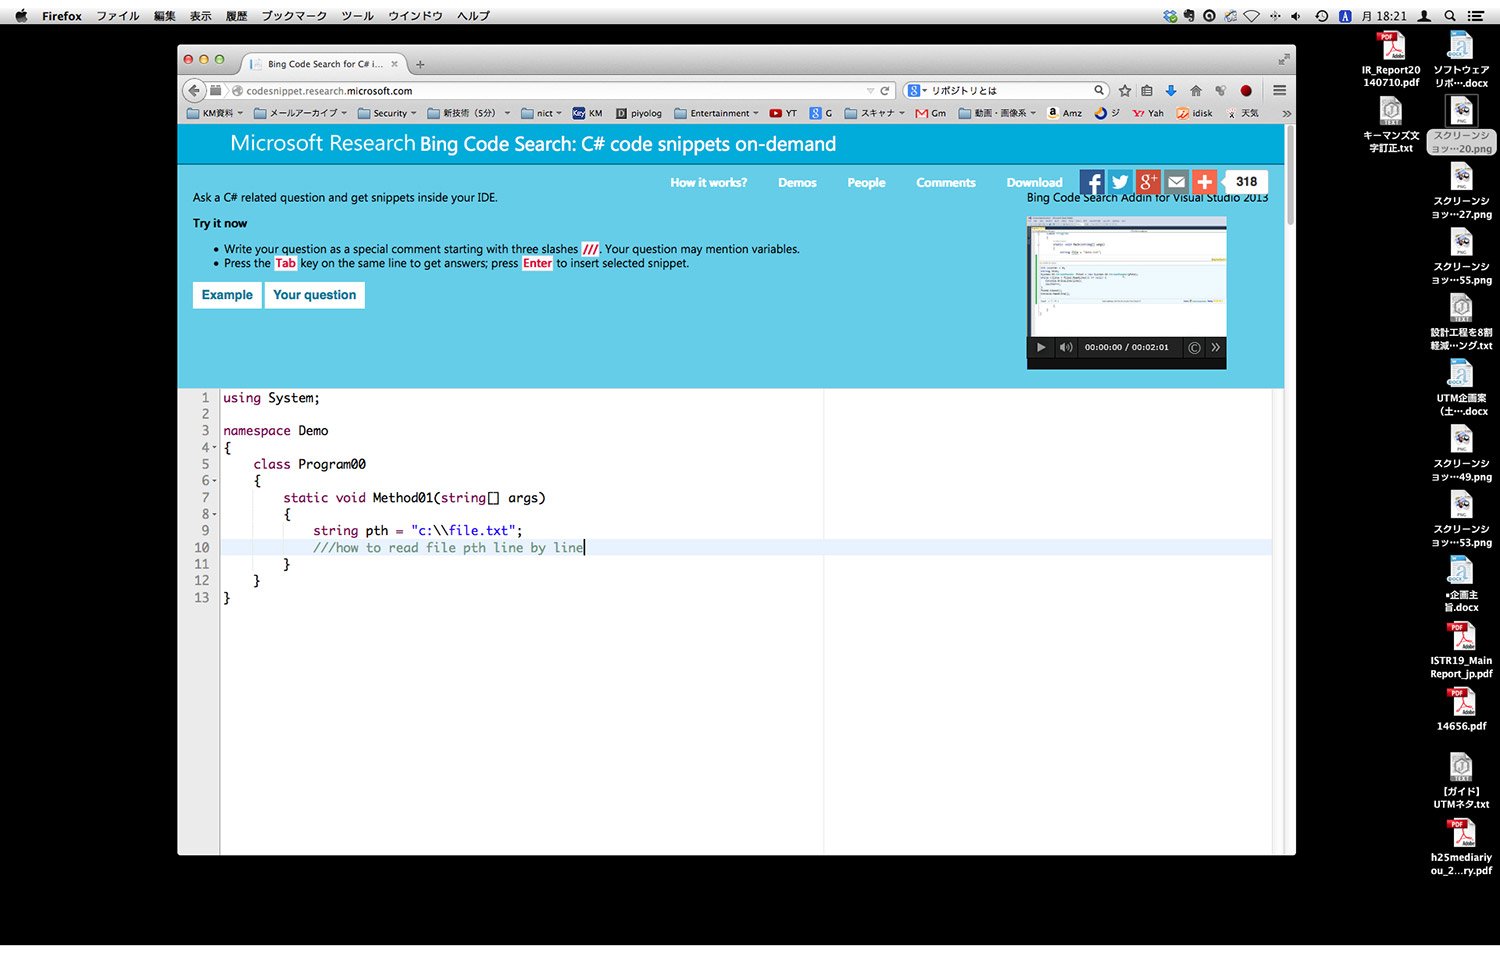Open the How it works? link

click(x=708, y=183)
